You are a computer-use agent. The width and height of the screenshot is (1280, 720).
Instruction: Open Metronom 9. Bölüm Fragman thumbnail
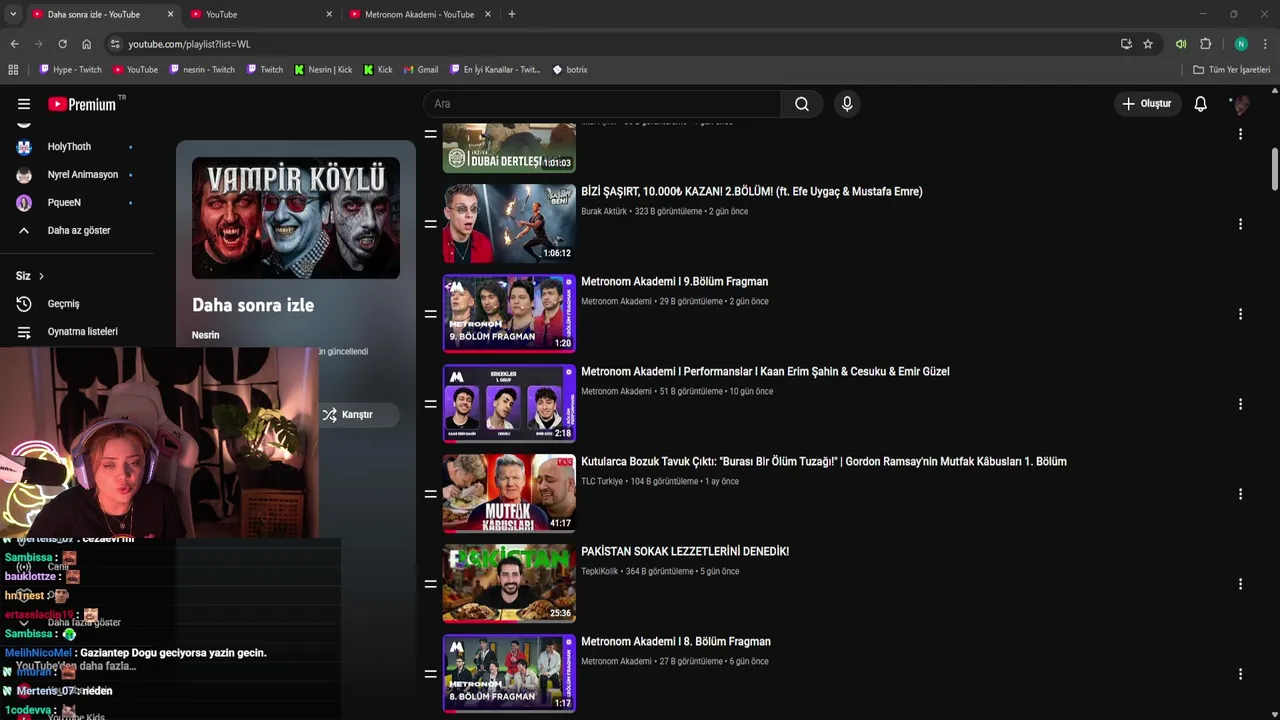tap(509, 314)
